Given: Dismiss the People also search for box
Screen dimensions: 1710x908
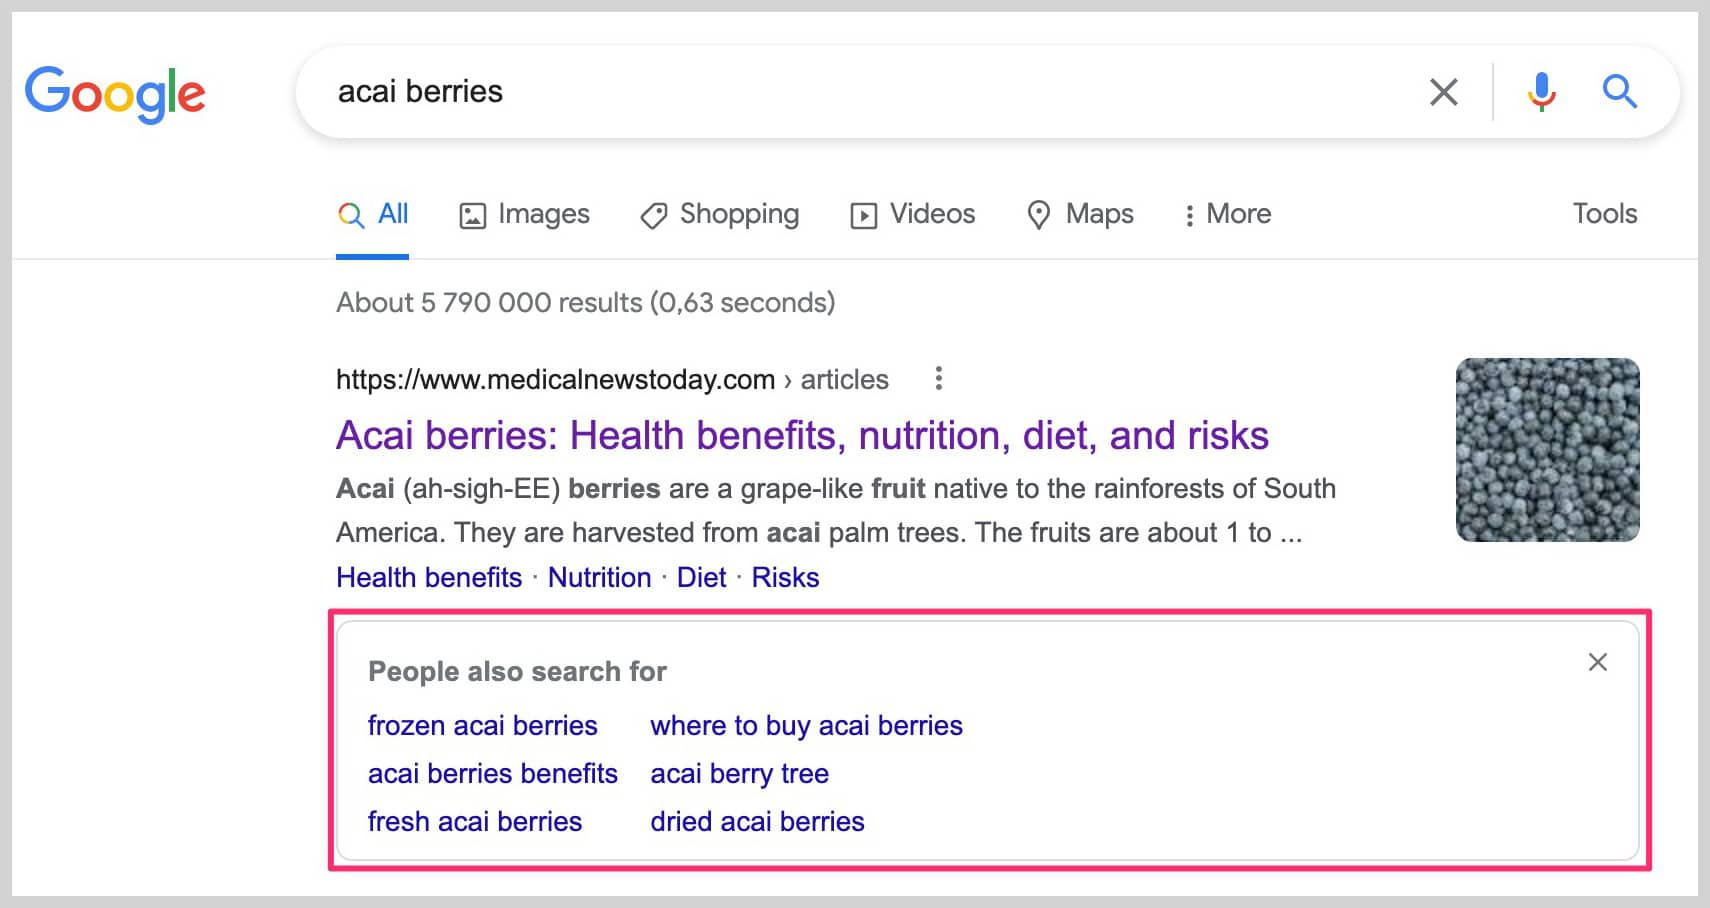Looking at the screenshot, I should click(x=1596, y=662).
